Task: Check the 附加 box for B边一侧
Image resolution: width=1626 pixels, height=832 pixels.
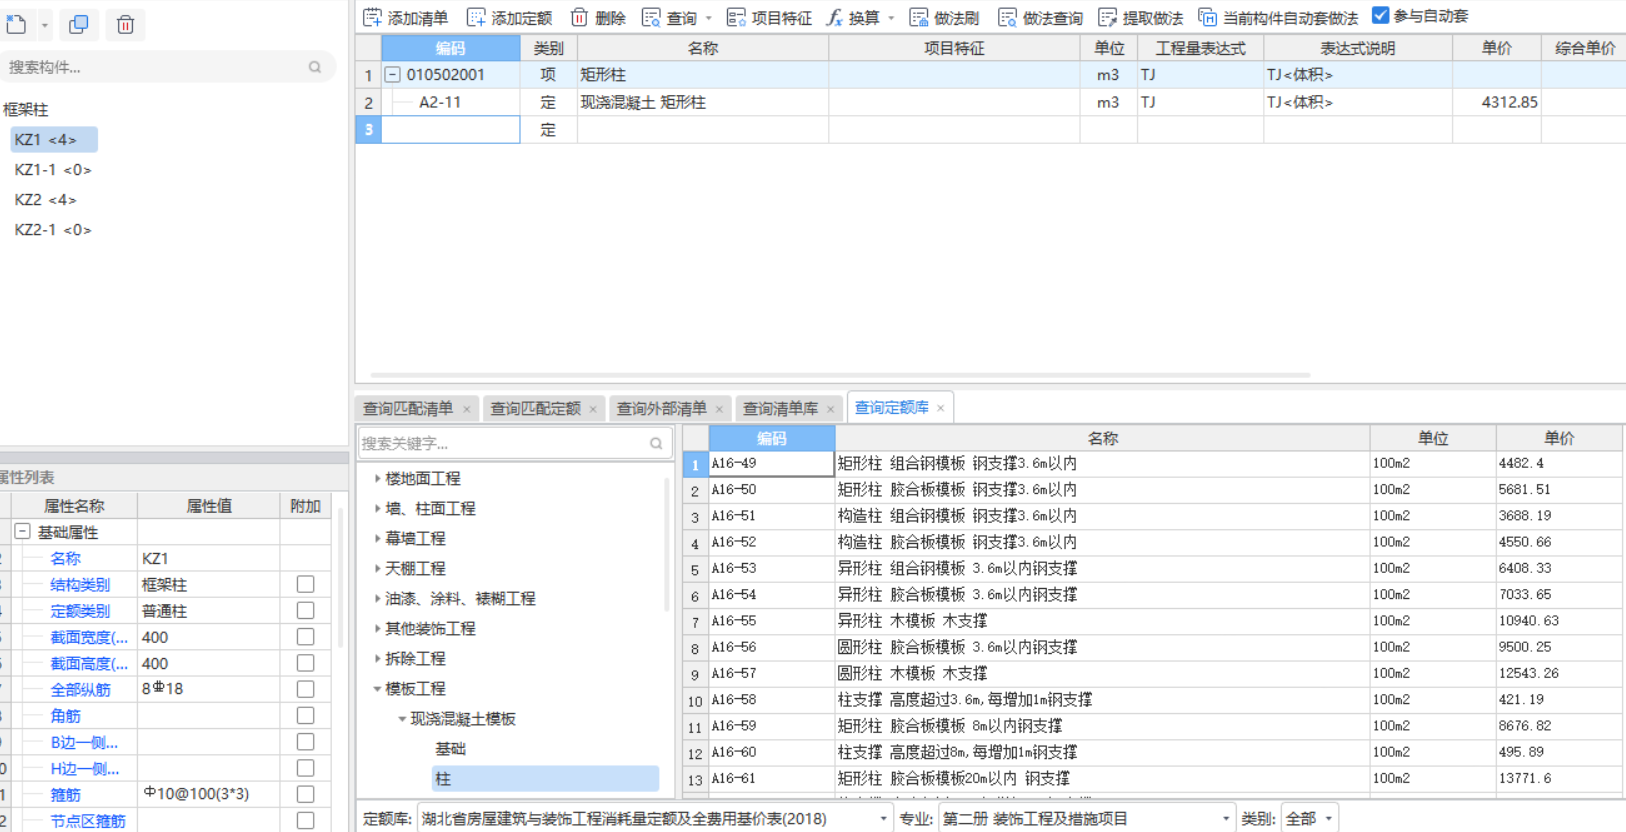Action: [x=306, y=741]
